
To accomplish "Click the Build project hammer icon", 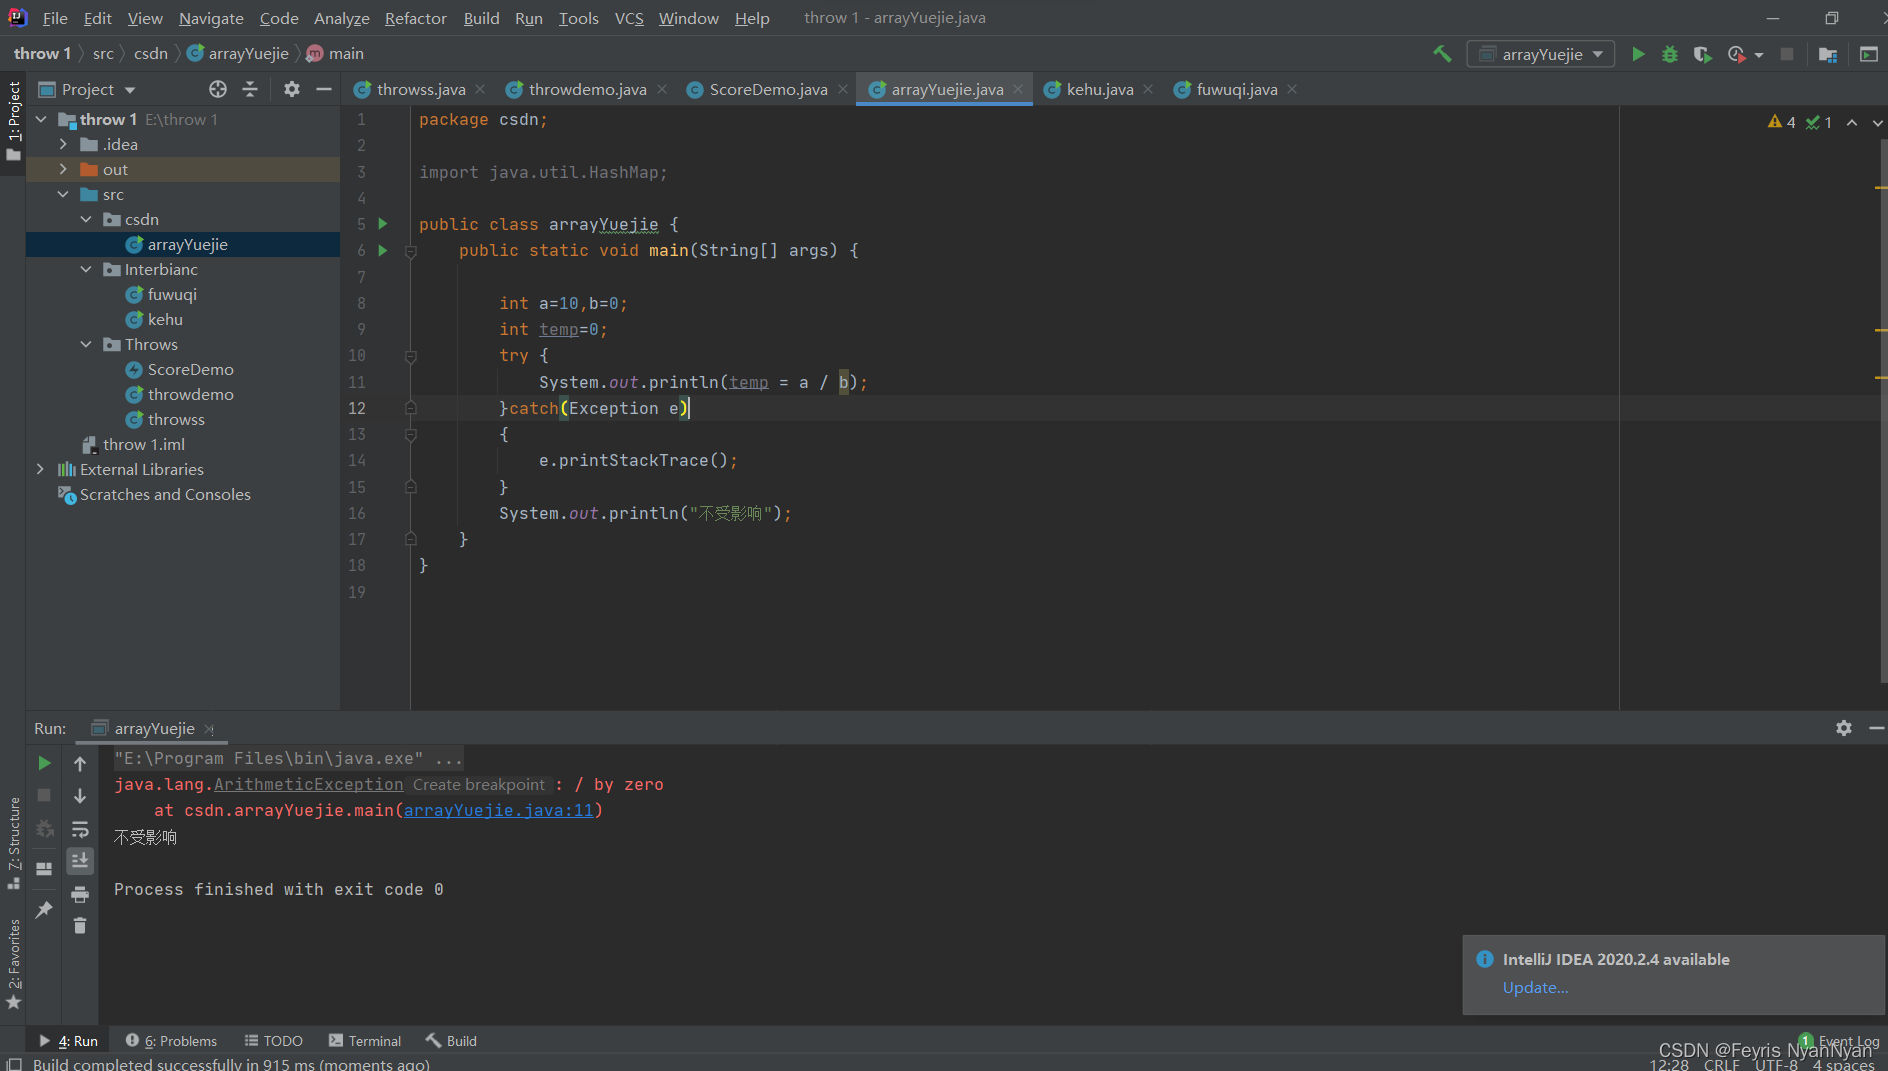I will [1442, 54].
